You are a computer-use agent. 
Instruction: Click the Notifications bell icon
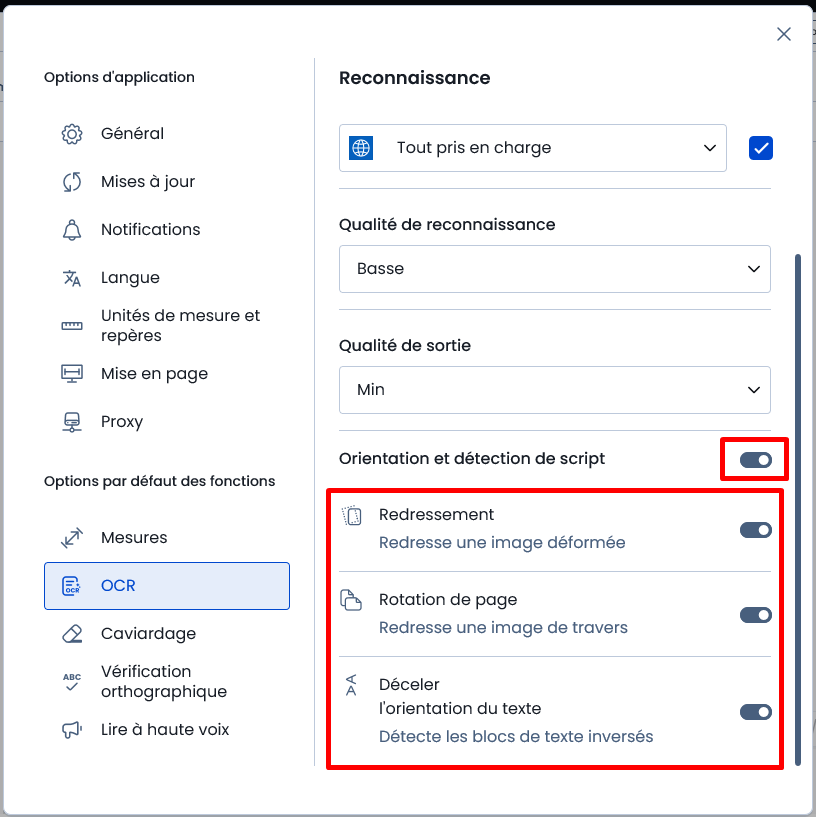tap(72, 230)
